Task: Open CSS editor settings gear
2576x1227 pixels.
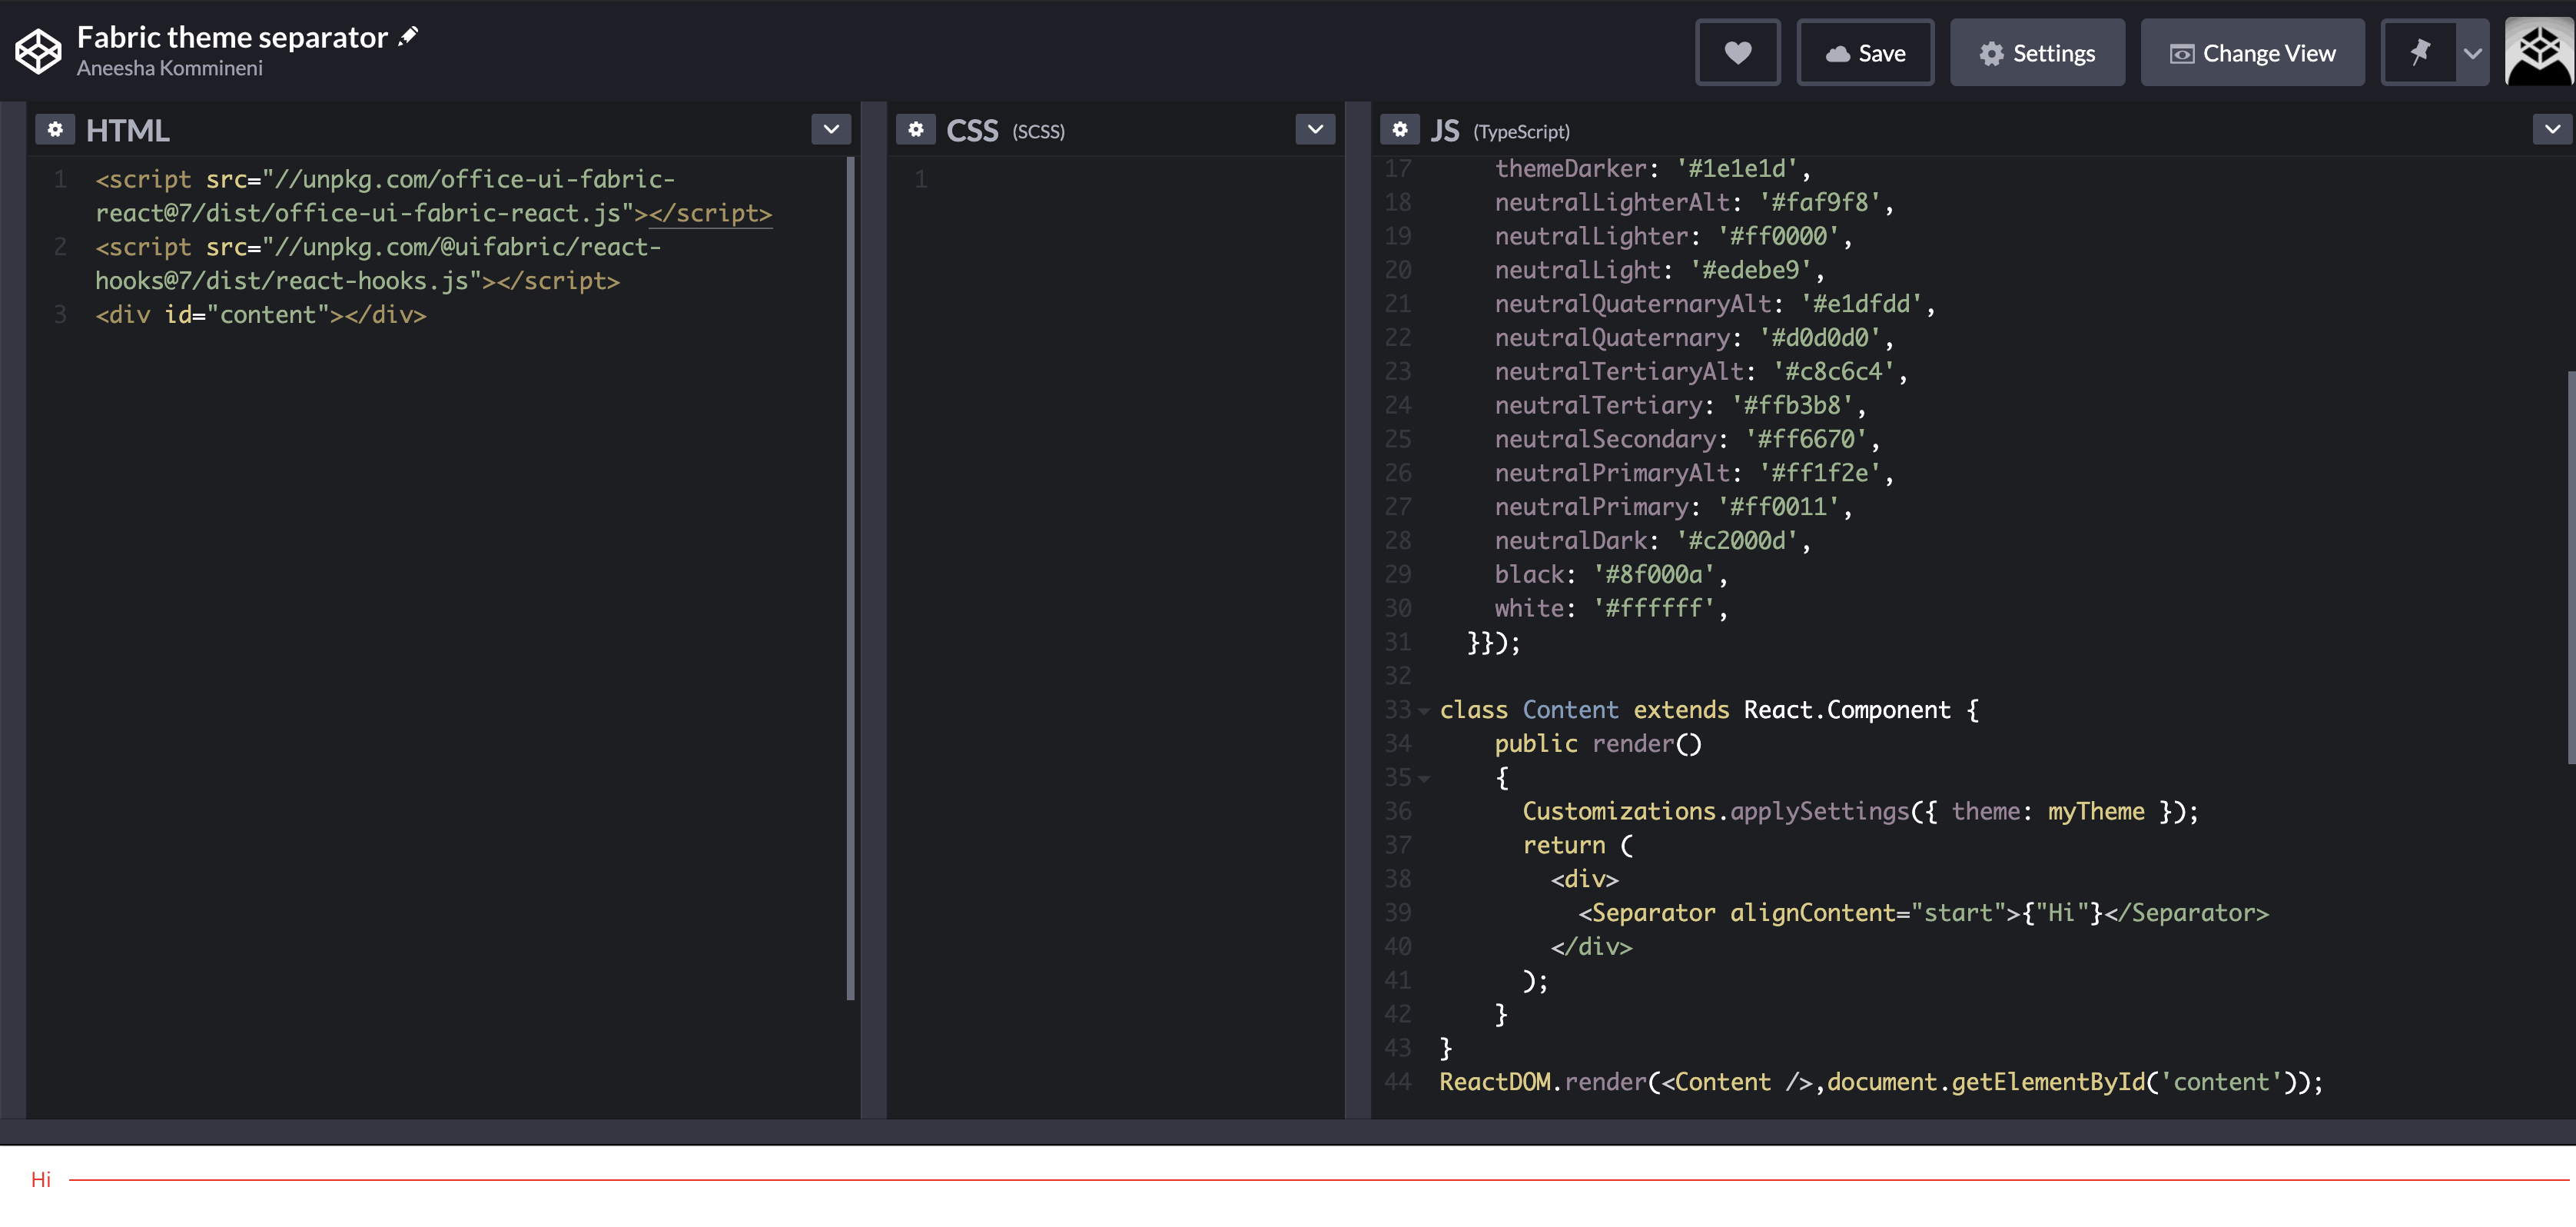Action: [915, 129]
